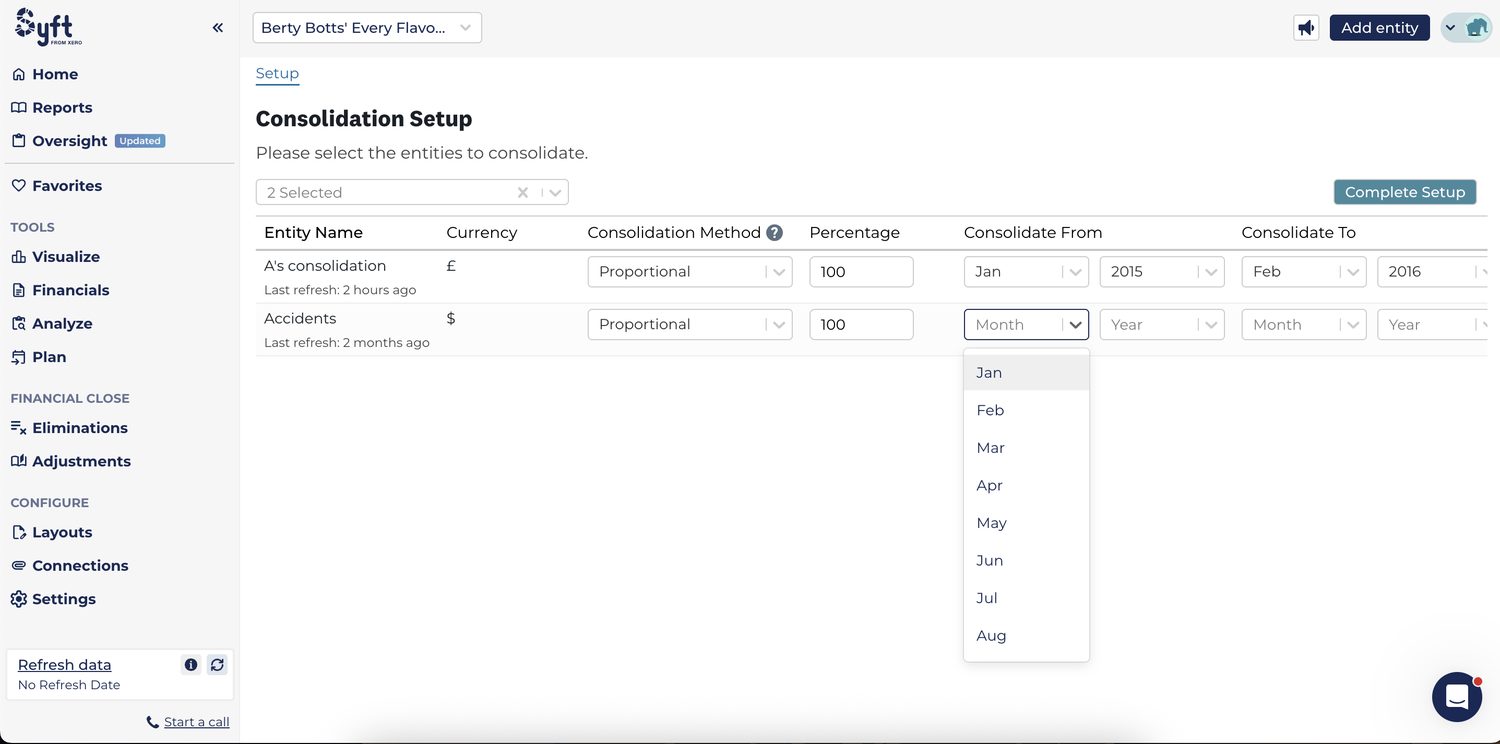Select Jan in the month list
This screenshot has height=744, width=1500.
coord(1026,372)
